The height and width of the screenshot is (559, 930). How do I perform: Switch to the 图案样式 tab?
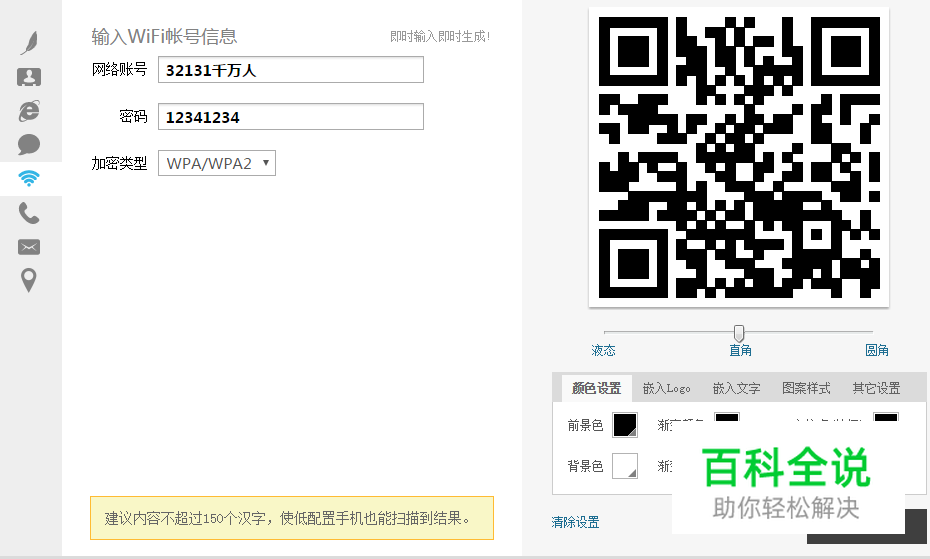click(x=806, y=389)
